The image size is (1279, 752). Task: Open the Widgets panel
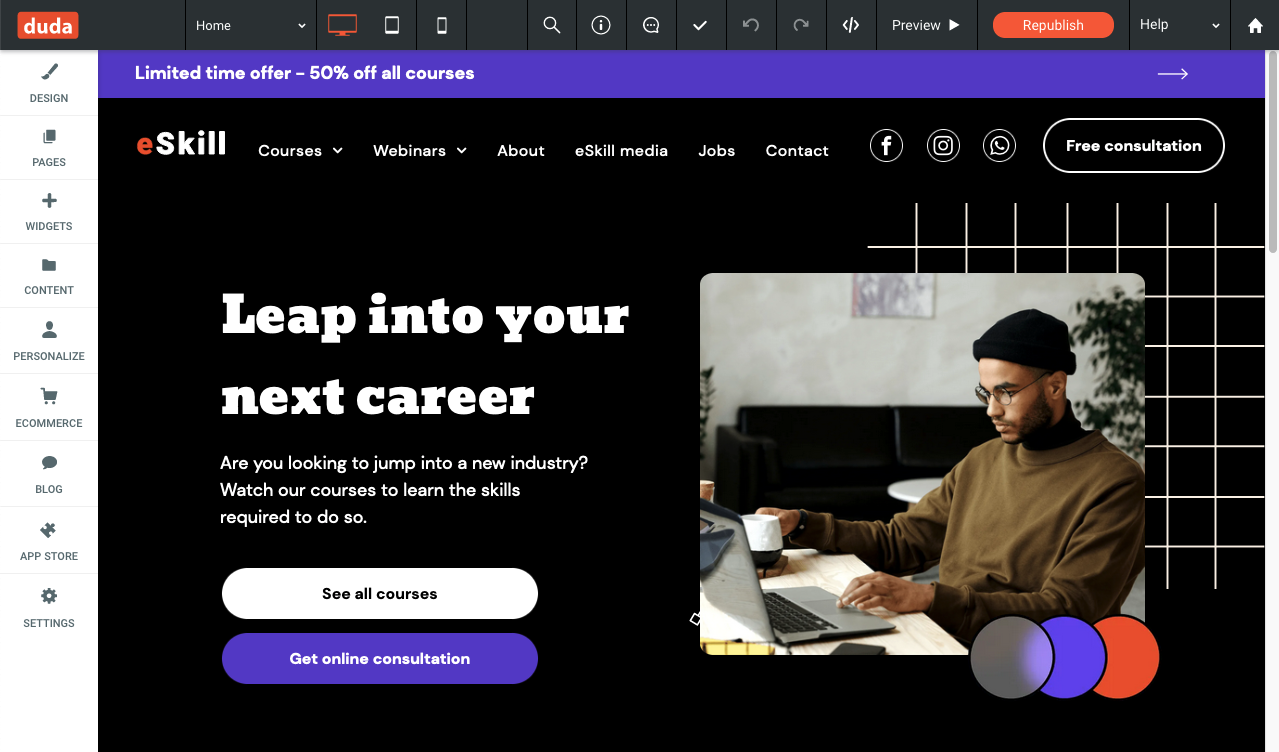tap(49, 212)
